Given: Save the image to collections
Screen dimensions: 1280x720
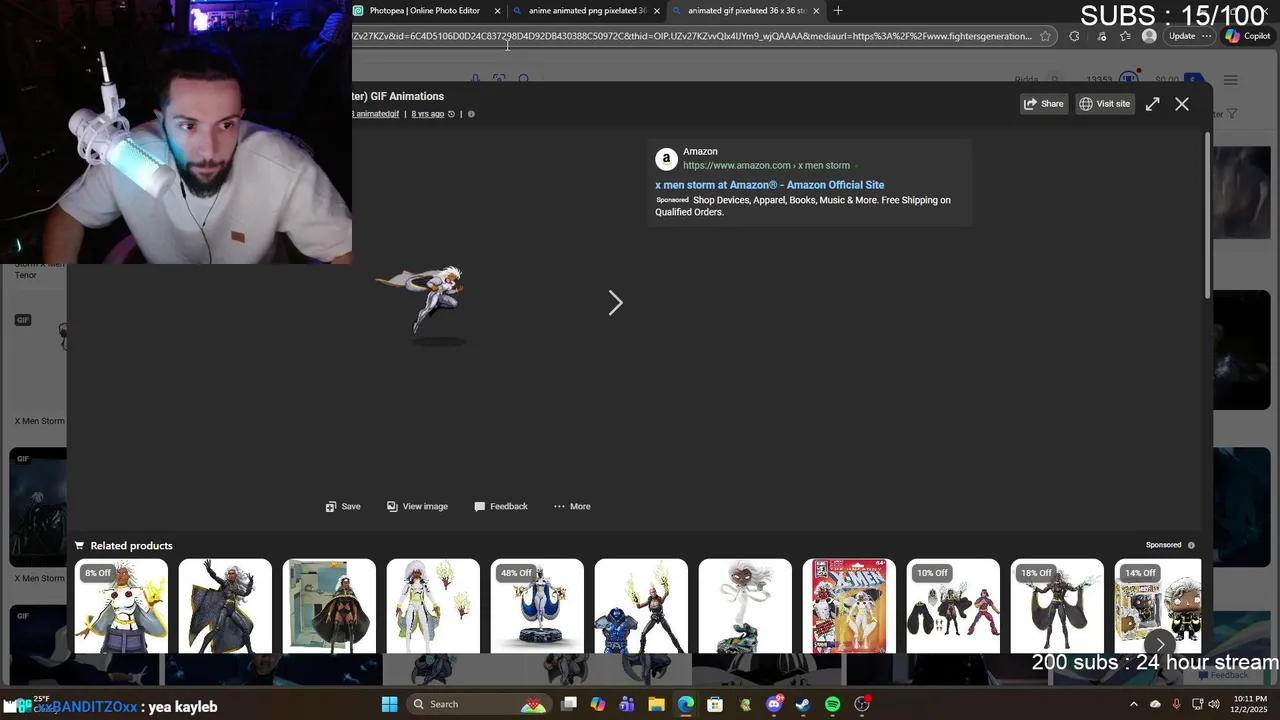Looking at the screenshot, I should click(343, 506).
